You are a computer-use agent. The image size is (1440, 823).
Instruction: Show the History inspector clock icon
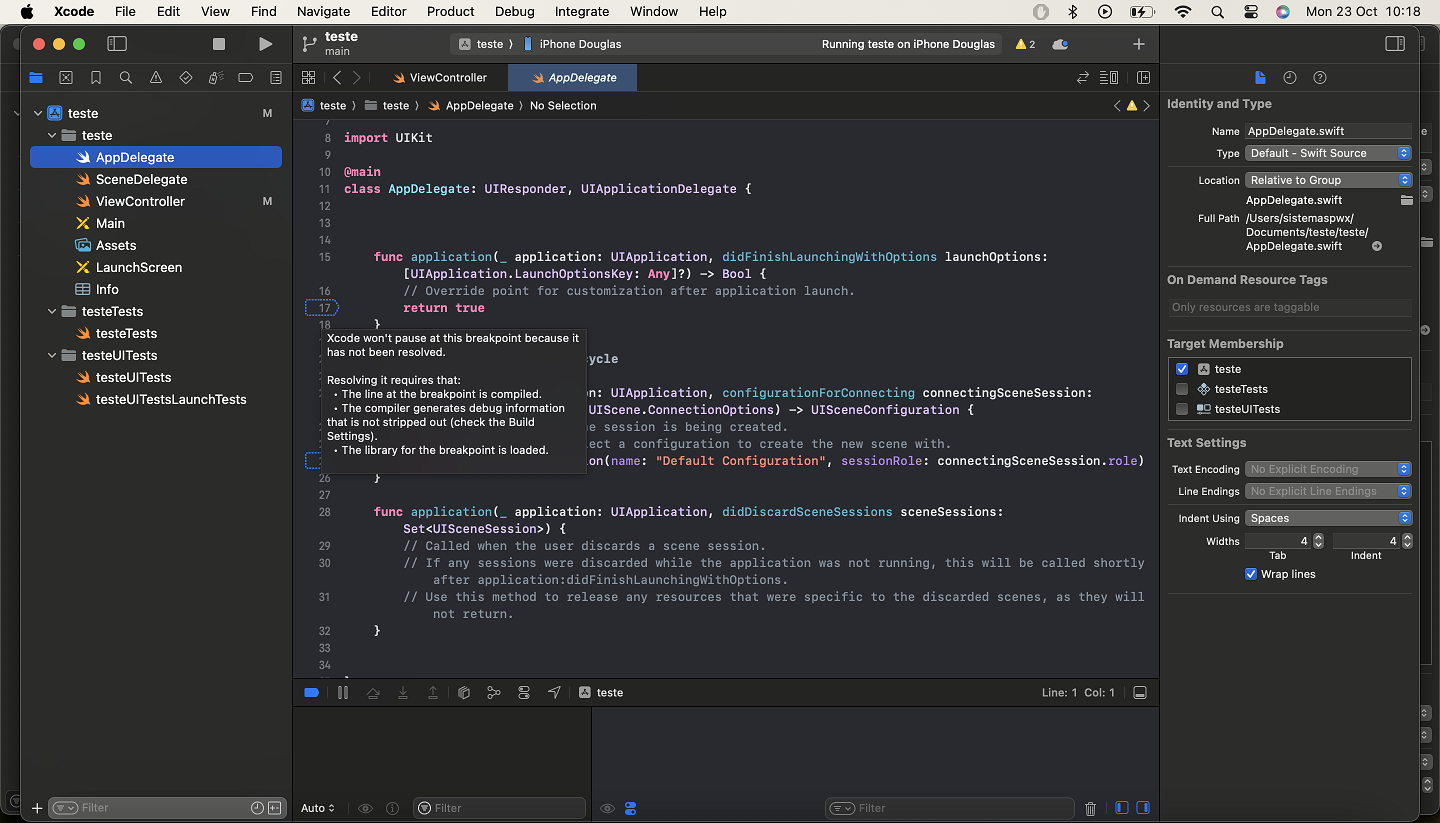coord(1290,78)
